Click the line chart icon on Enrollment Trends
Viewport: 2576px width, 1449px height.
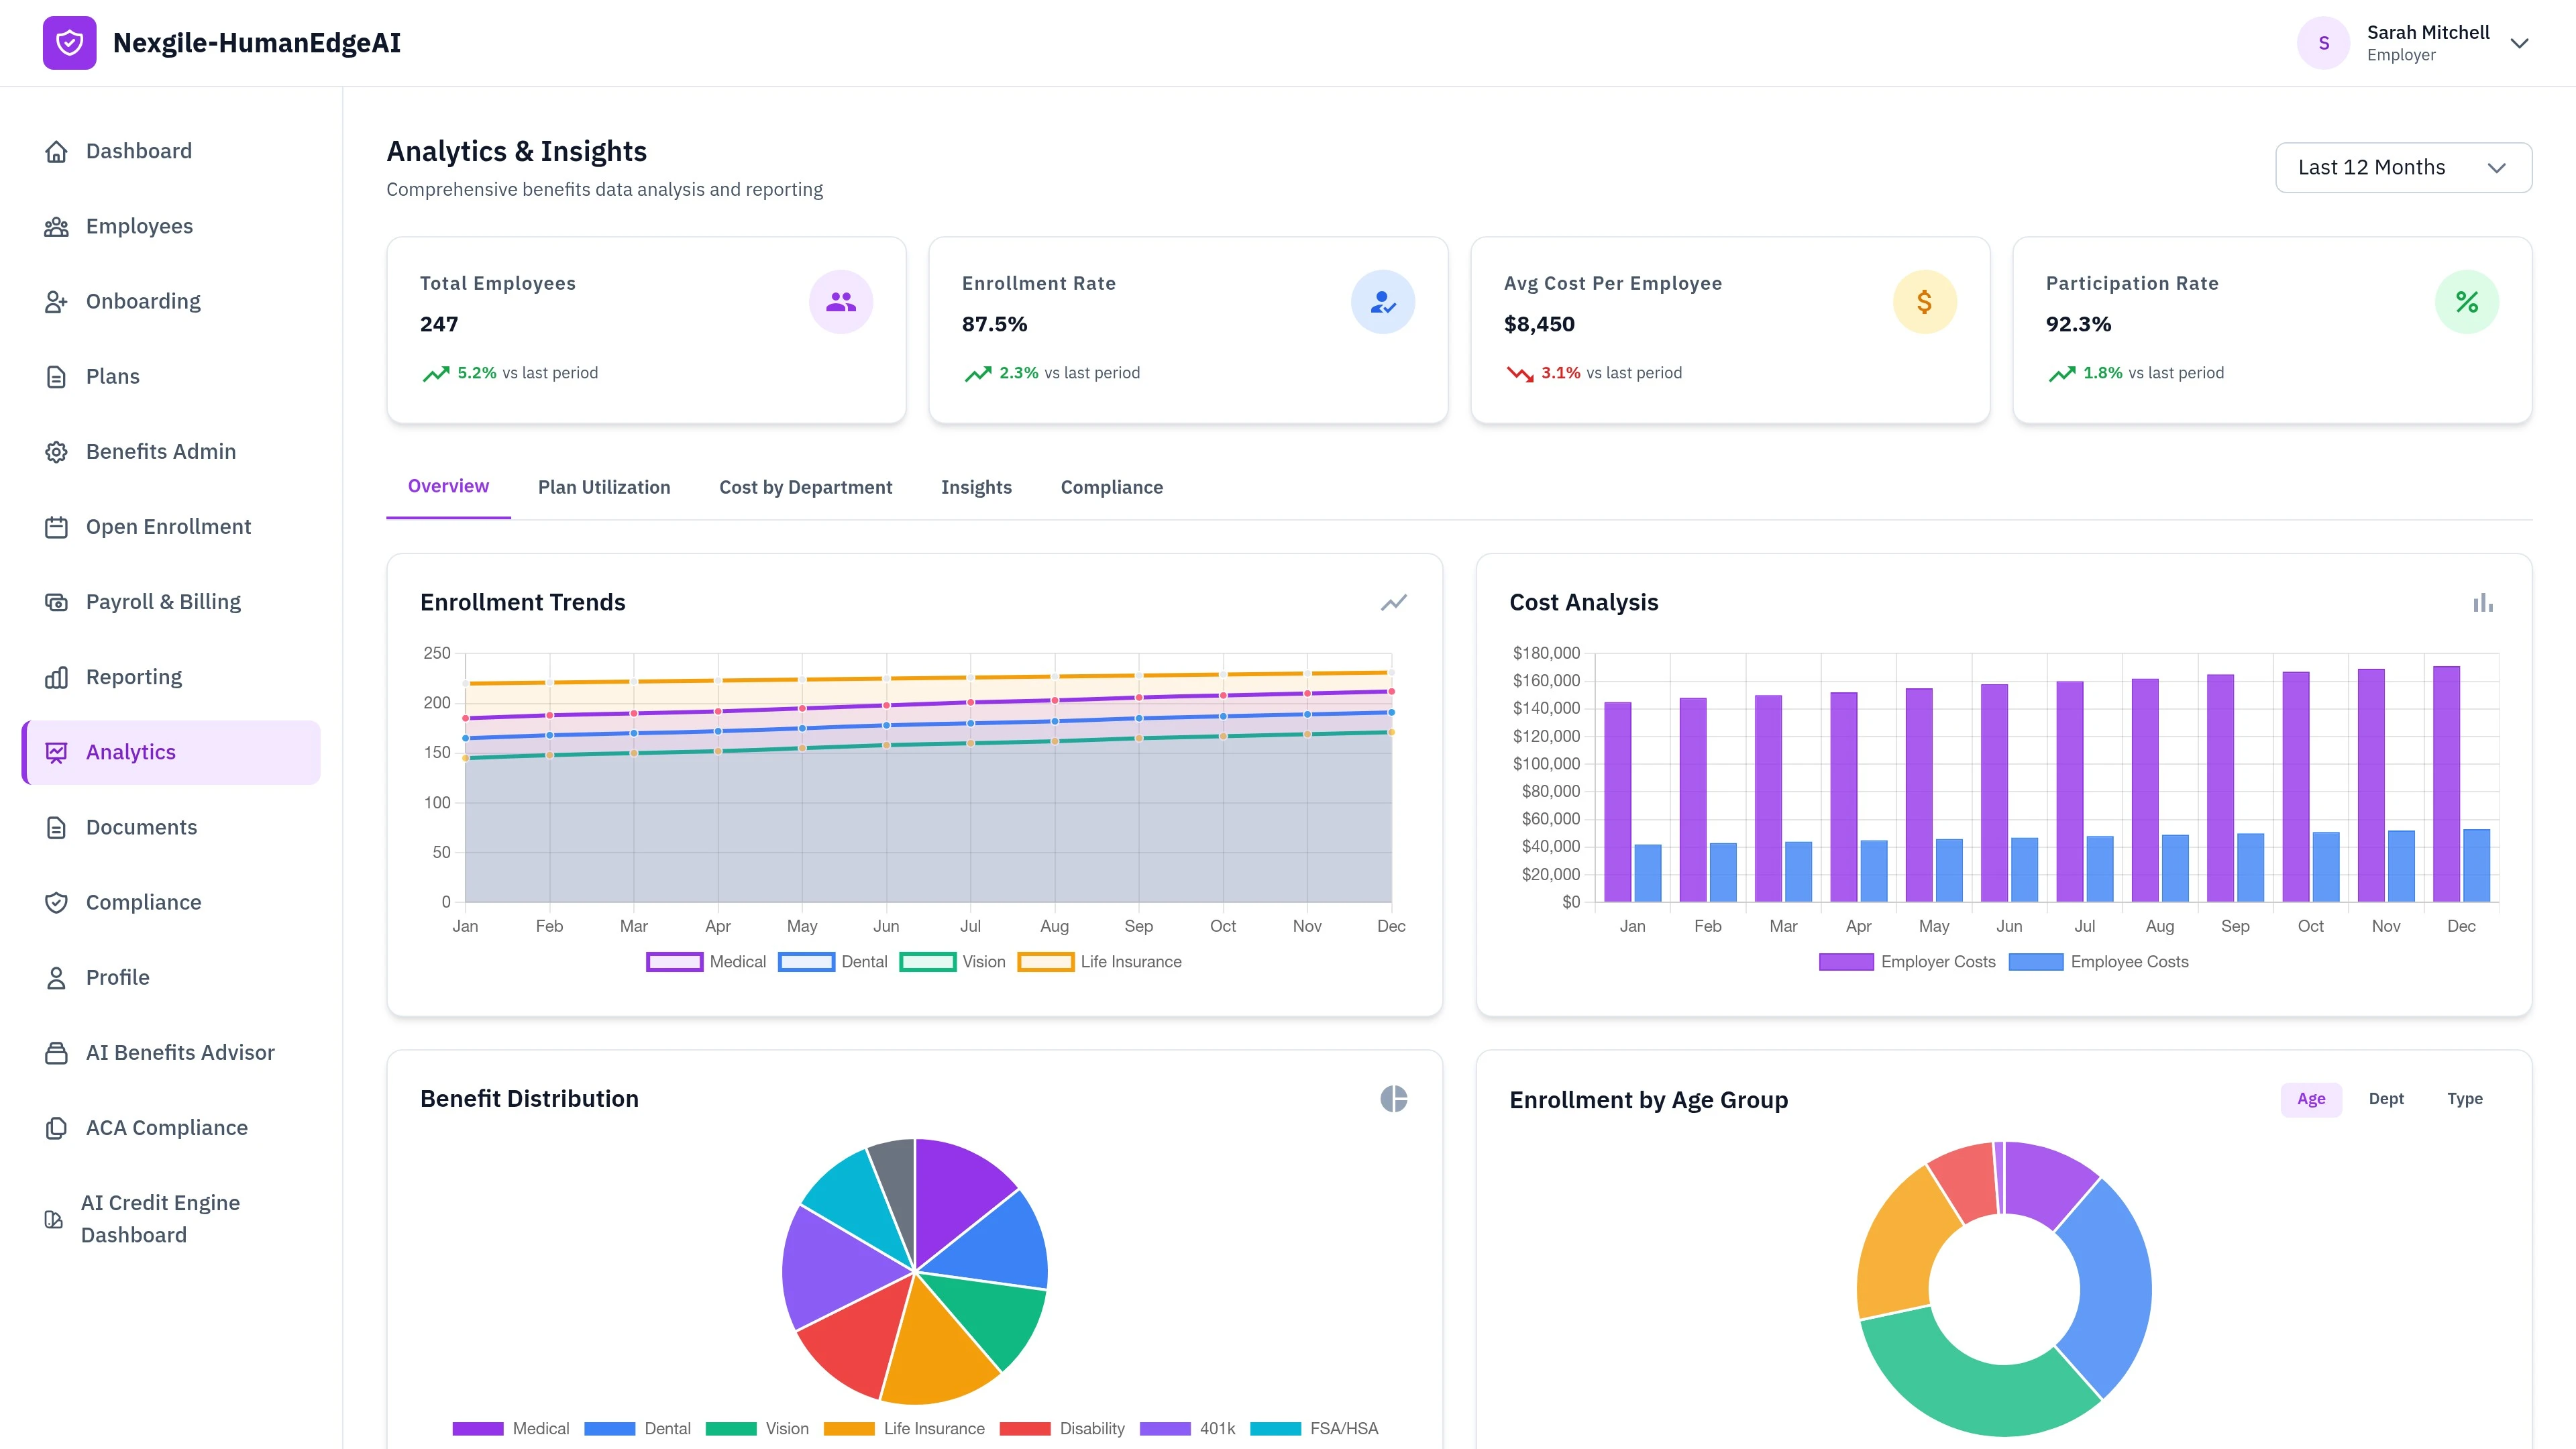(1394, 602)
